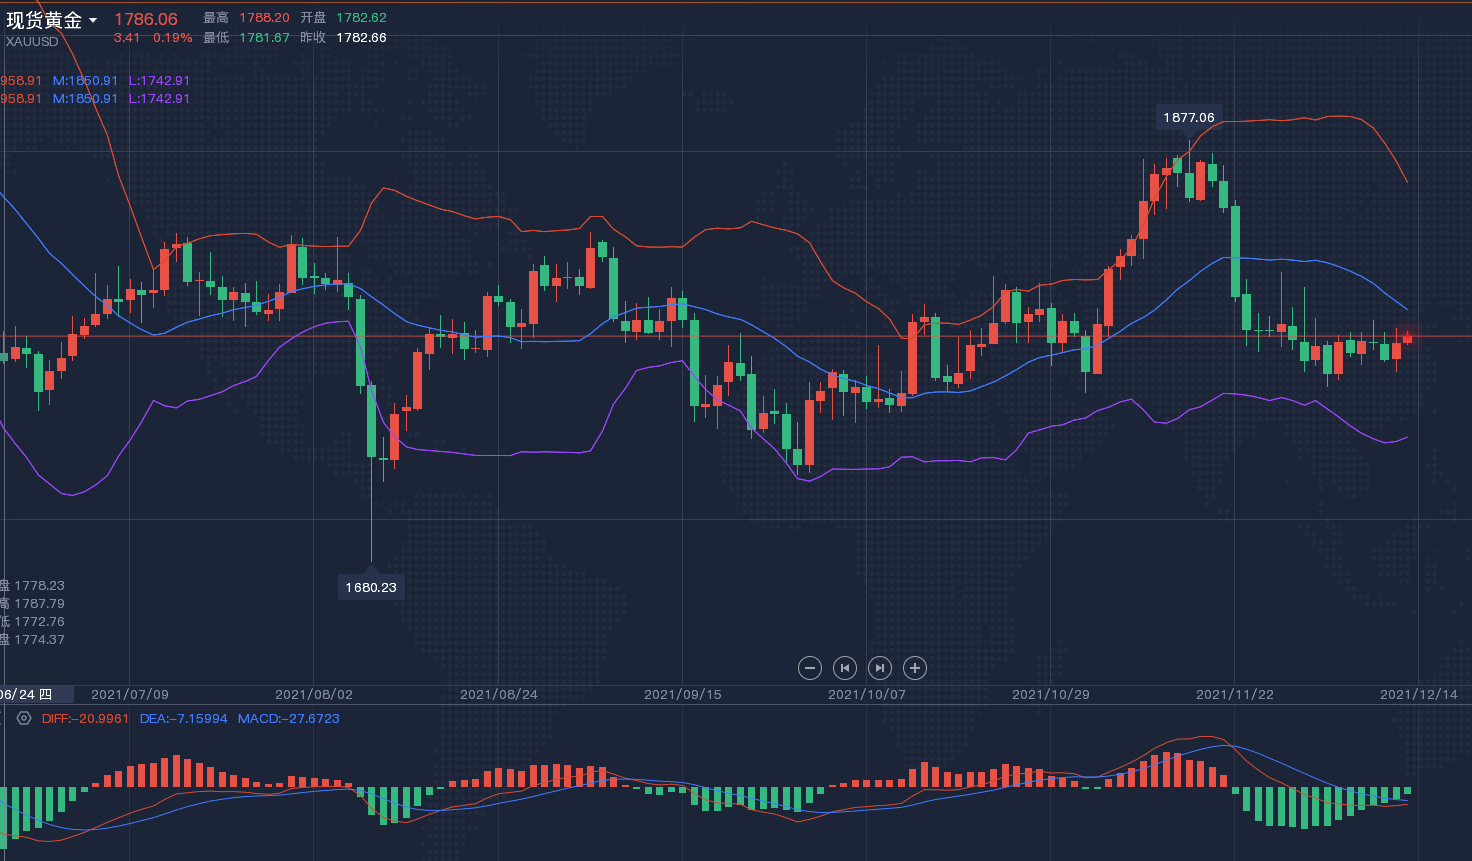Viewport: 1472px width, 861px height.
Task: Click the current price 1786.06 in header
Action: tap(146, 19)
